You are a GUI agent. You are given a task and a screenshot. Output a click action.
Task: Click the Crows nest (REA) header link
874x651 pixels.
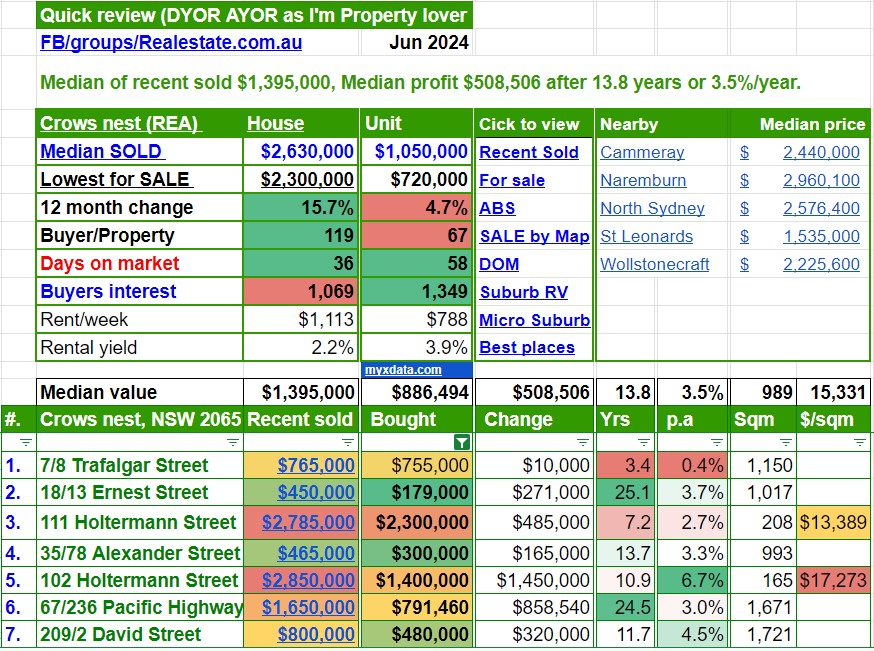(x=120, y=124)
